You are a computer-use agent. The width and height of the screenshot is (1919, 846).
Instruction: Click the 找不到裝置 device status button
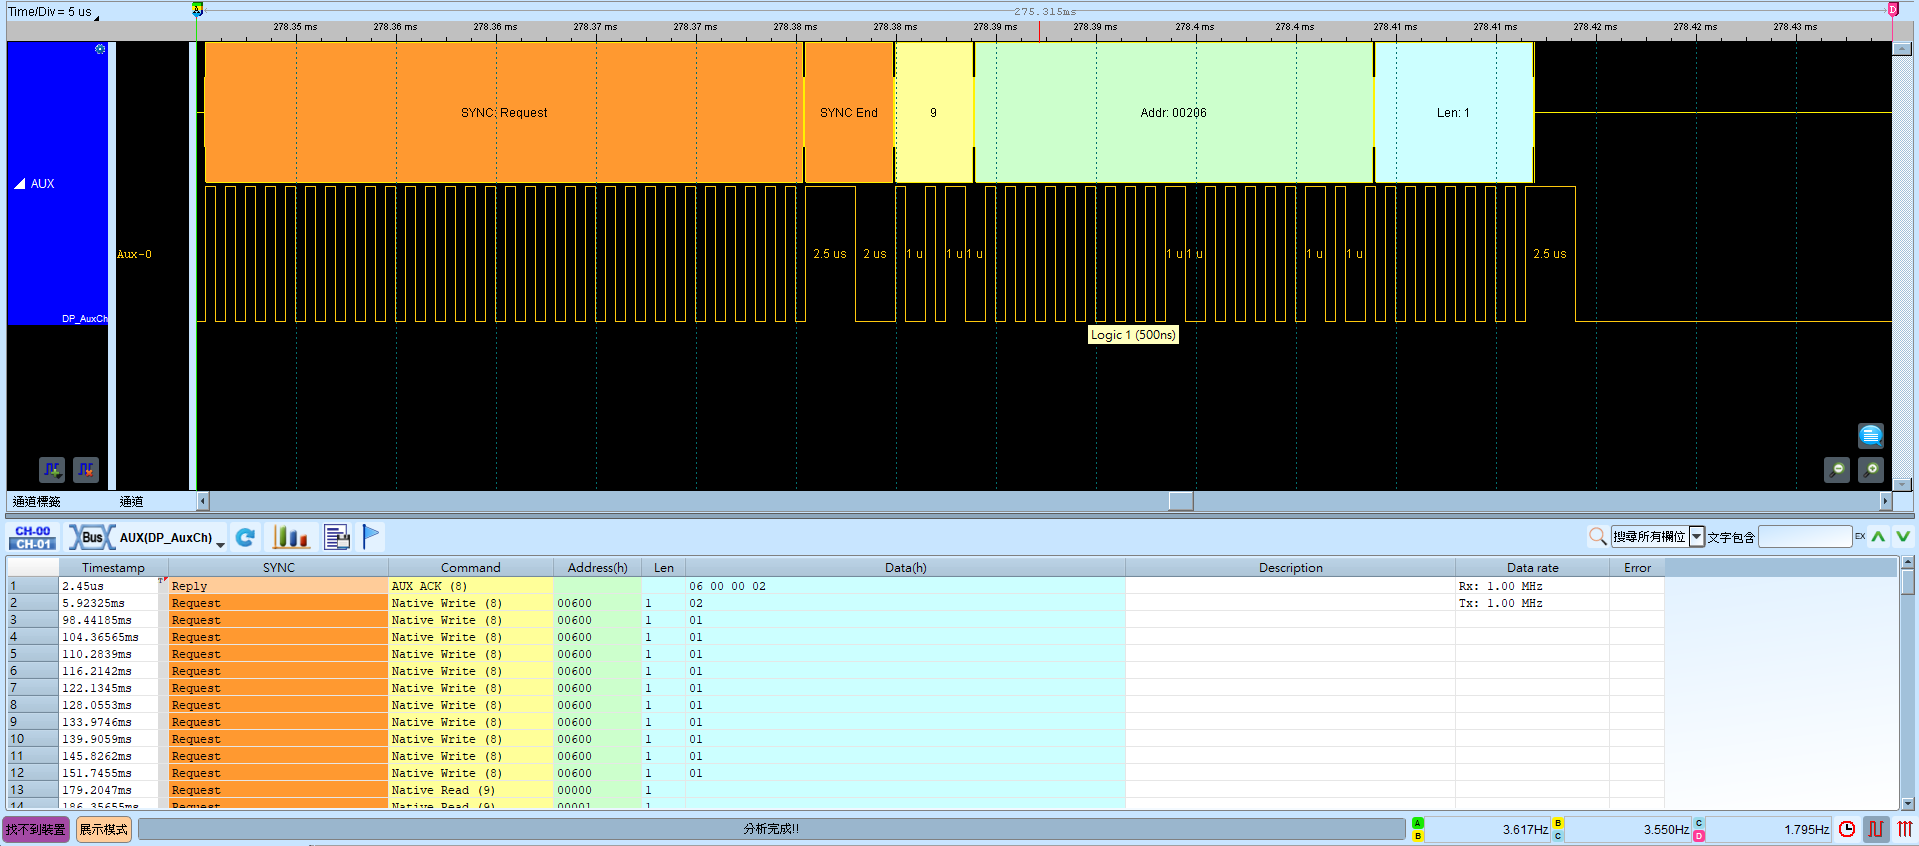coord(36,829)
